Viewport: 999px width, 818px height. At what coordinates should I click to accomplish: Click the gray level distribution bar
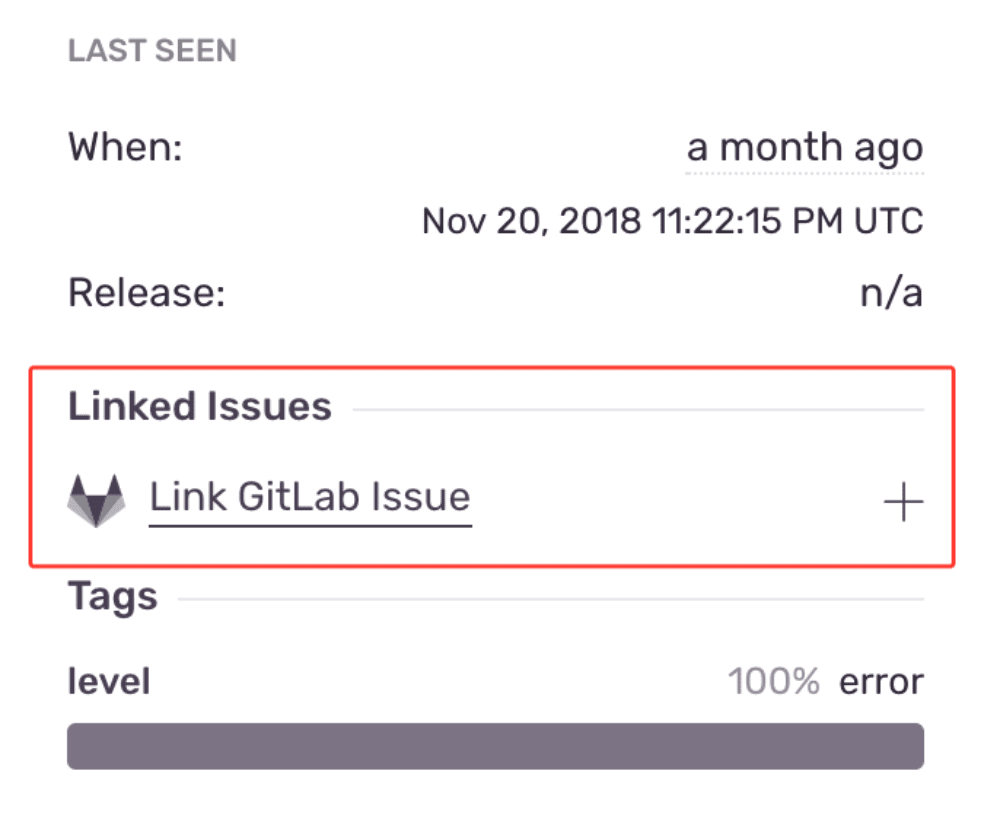[x=497, y=744]
